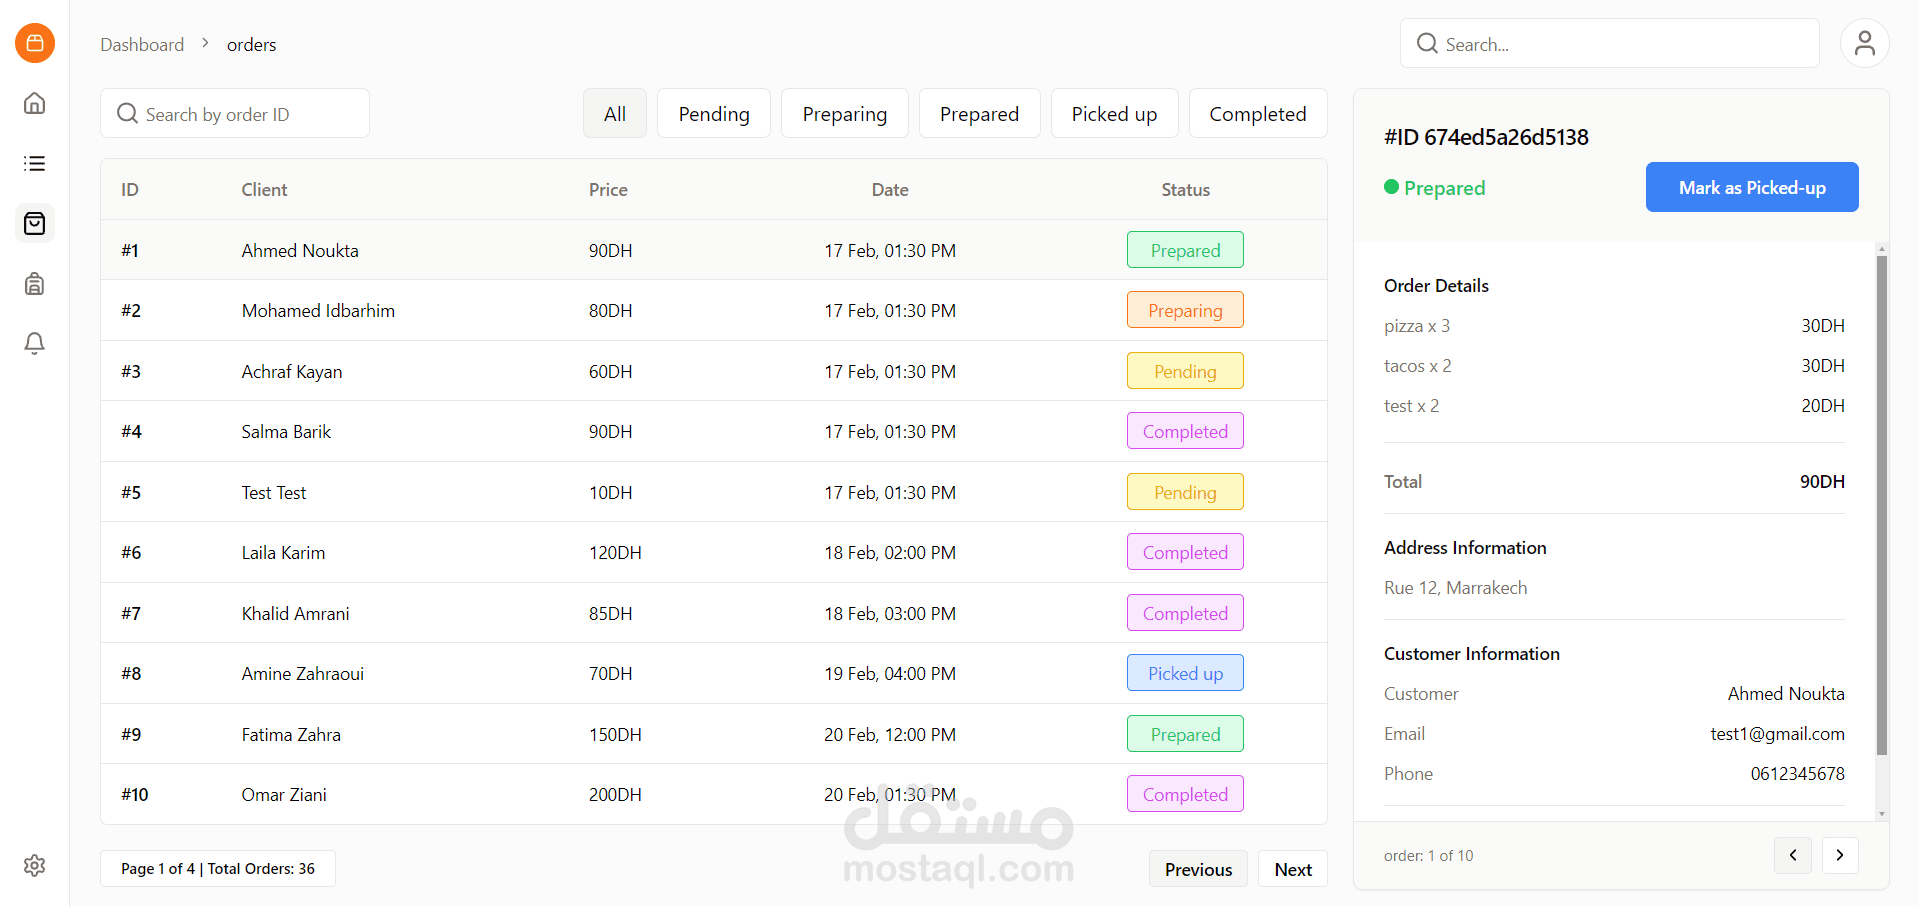Select the Picked up filter tab
The width and height of the screenshot is (1919, 907).
tap(1115, 113)
